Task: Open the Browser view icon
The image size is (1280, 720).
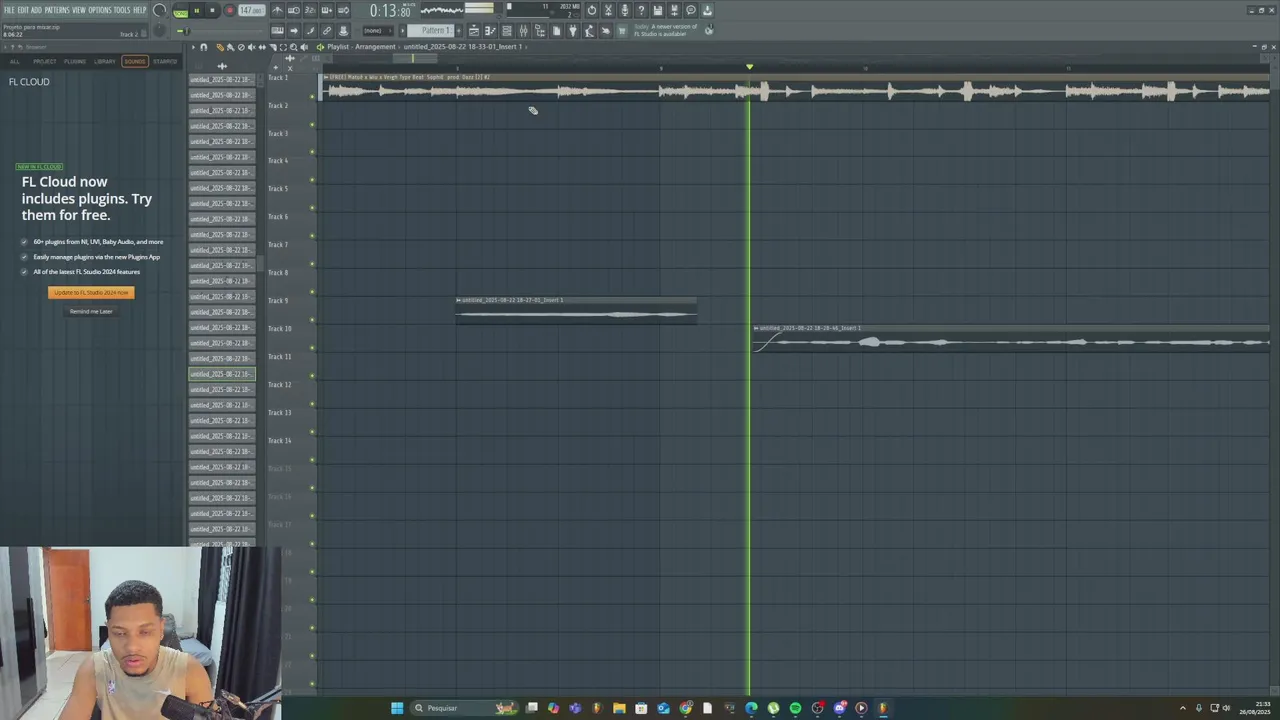Action: [540, 30]
